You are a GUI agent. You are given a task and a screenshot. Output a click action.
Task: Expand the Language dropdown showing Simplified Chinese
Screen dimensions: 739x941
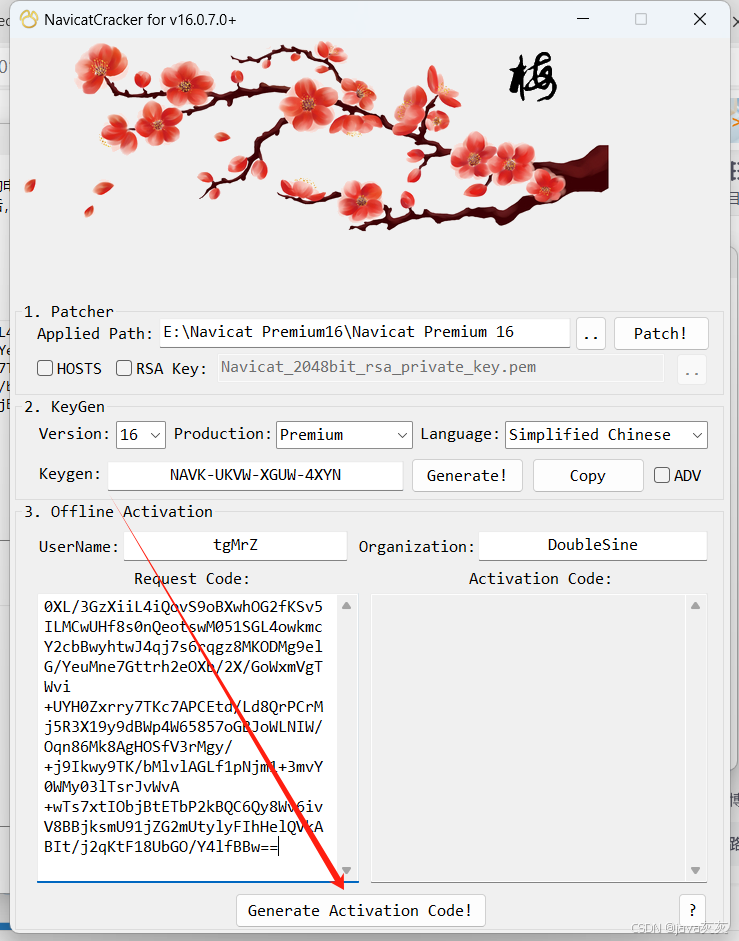click(x=606, y=434)
